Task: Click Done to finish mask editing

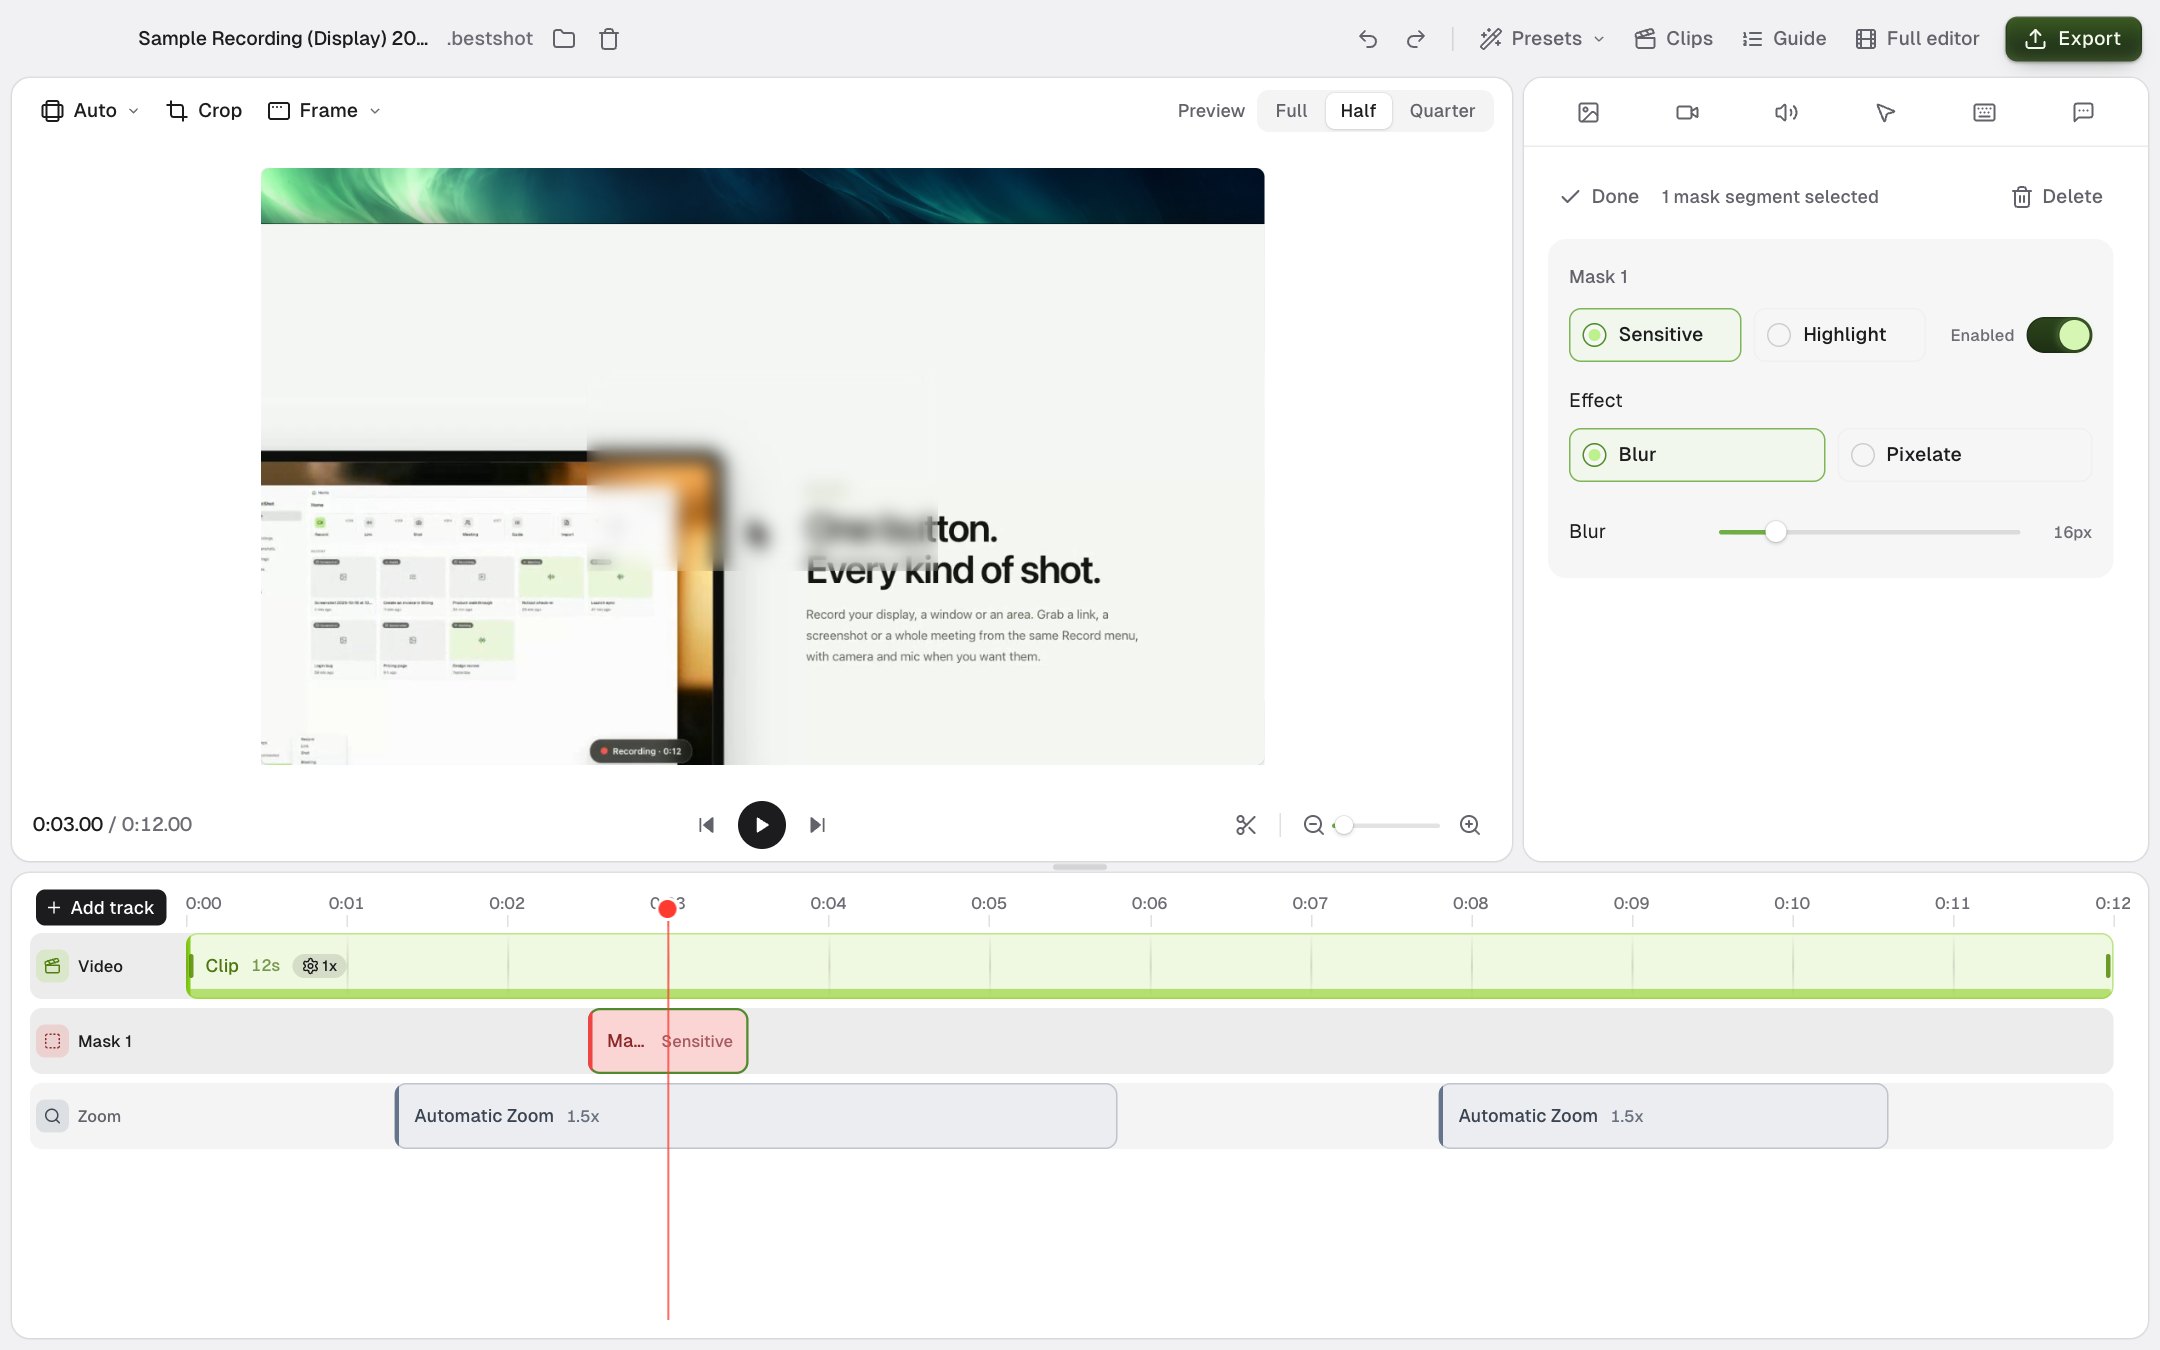Action: tap(1600, 197)
